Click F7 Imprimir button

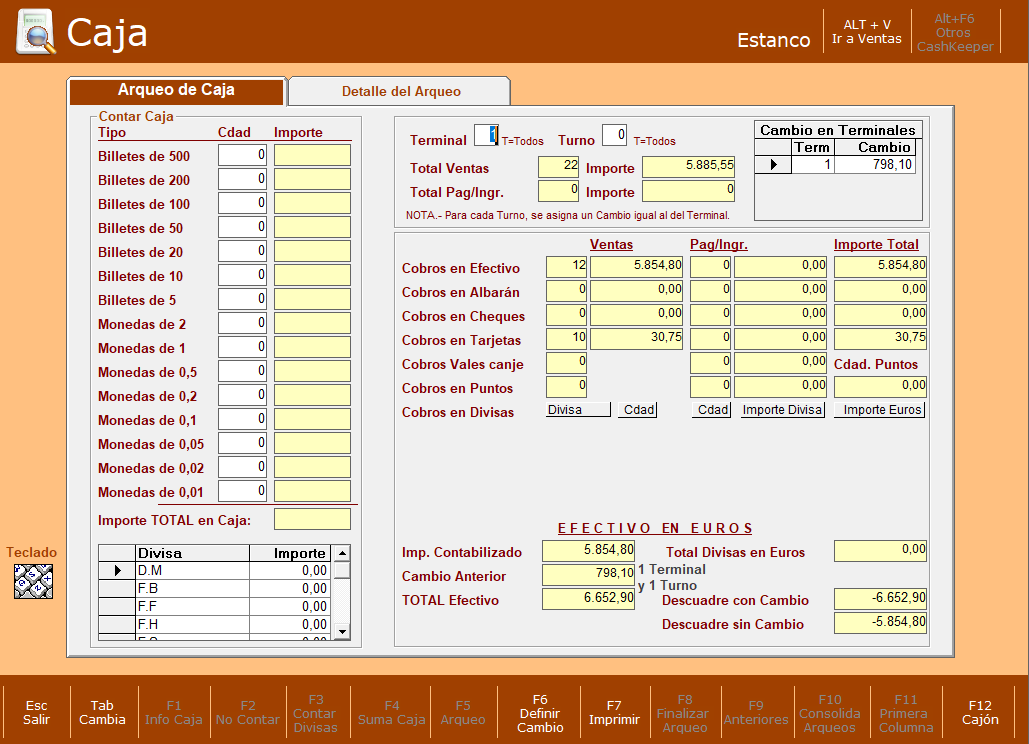614,713
